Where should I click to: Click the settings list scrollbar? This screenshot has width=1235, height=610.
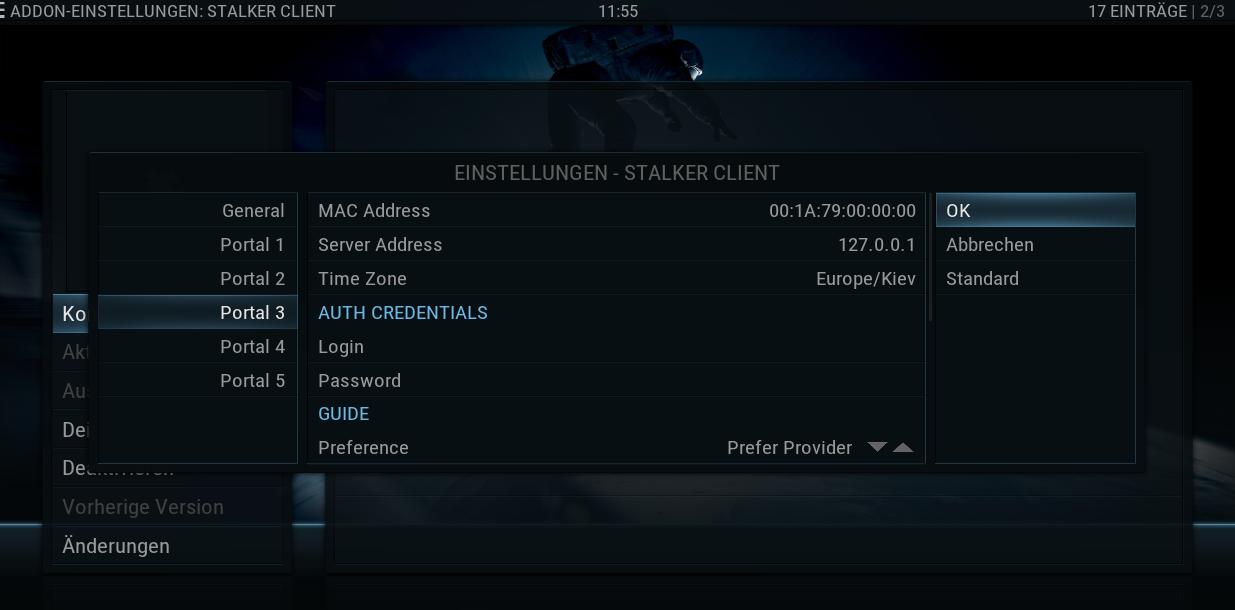pyautogui.click(x=931, y=258)
